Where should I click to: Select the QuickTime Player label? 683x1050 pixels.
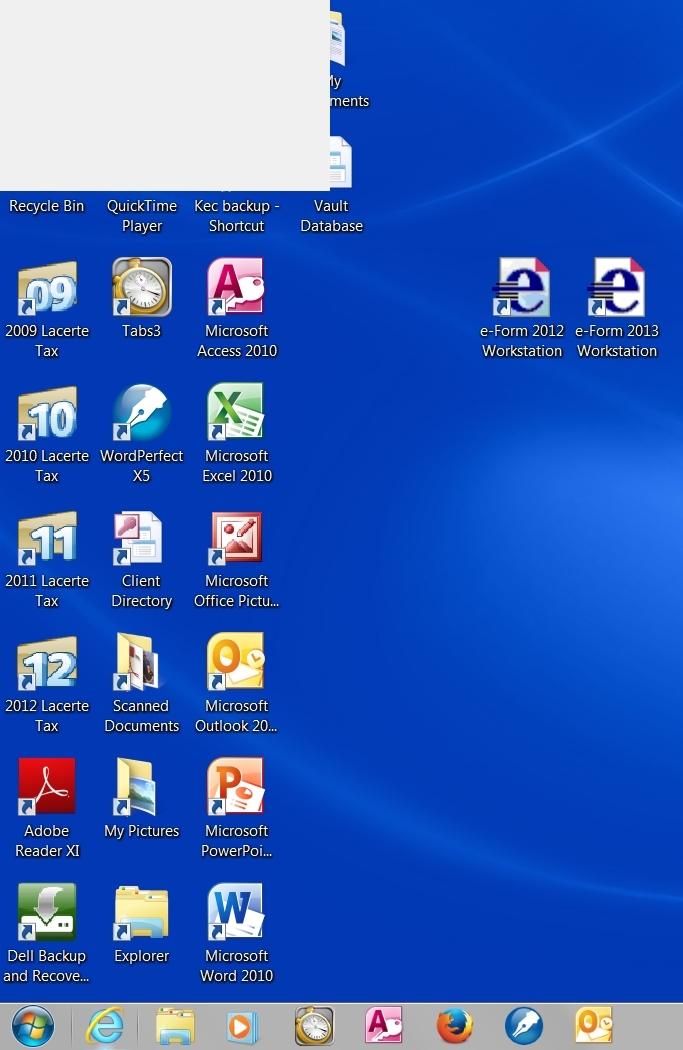tap(142, 216)
